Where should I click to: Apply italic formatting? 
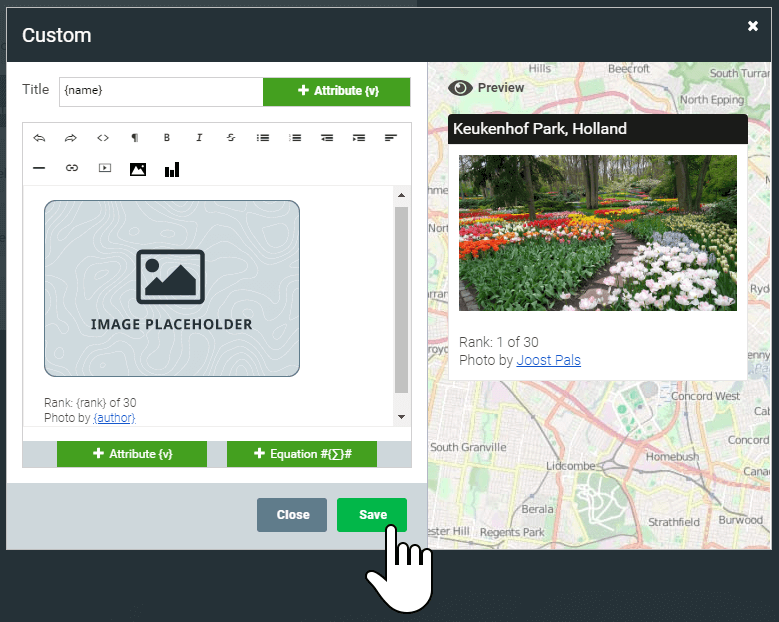(x=199, y=138)
